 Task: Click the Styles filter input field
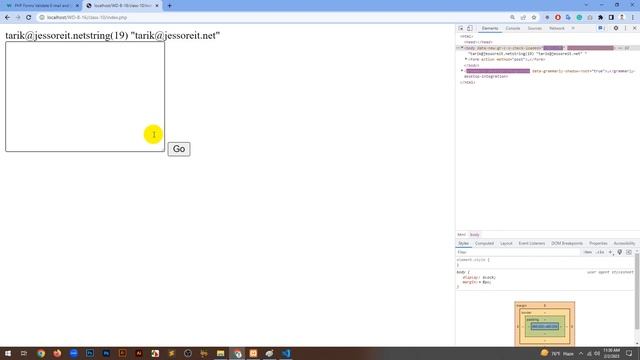[518, 252]
